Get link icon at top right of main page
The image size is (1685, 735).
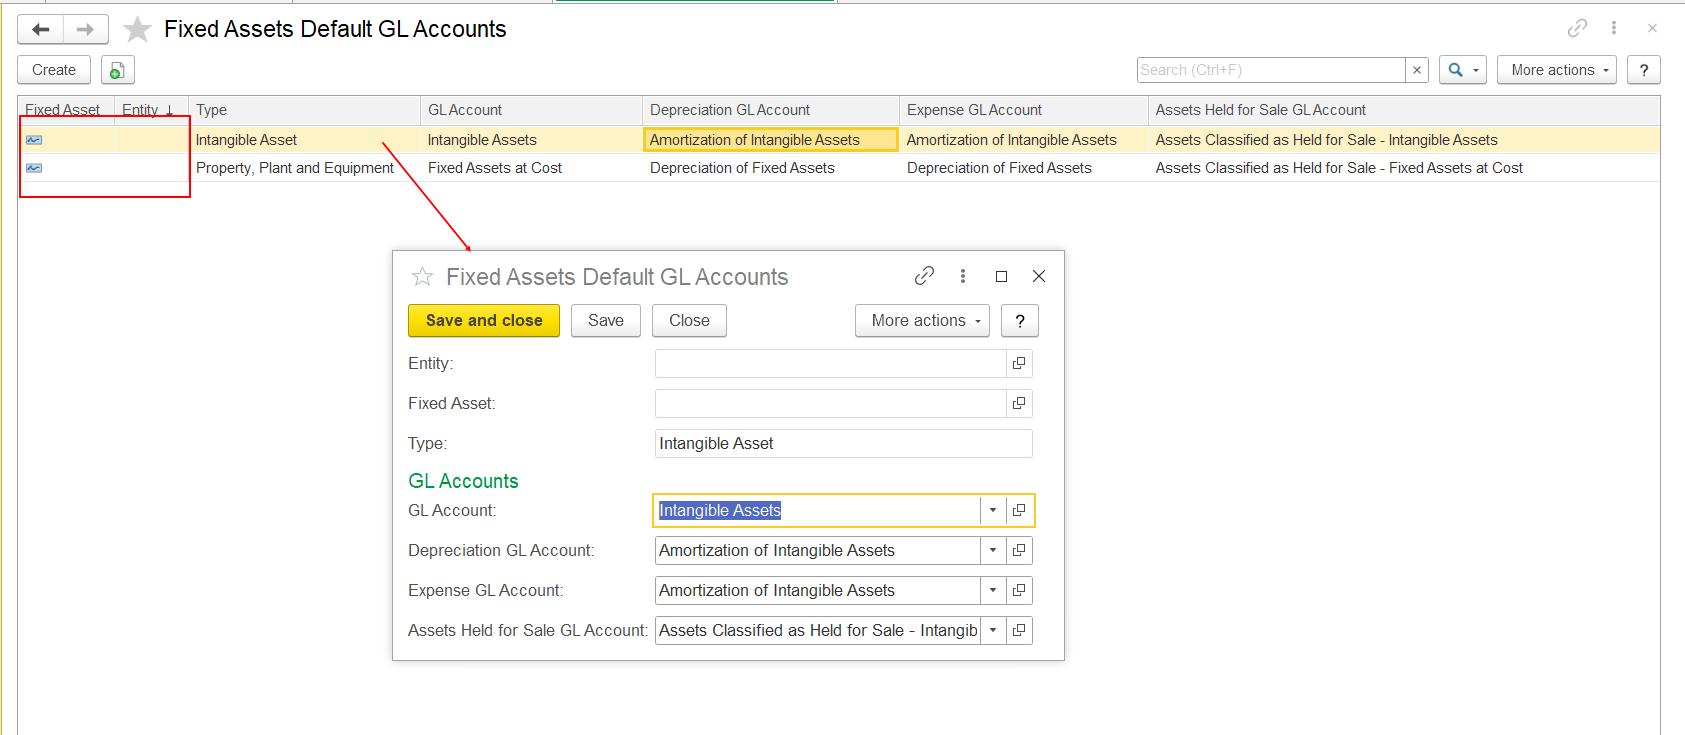click(x=1577, y=28)
